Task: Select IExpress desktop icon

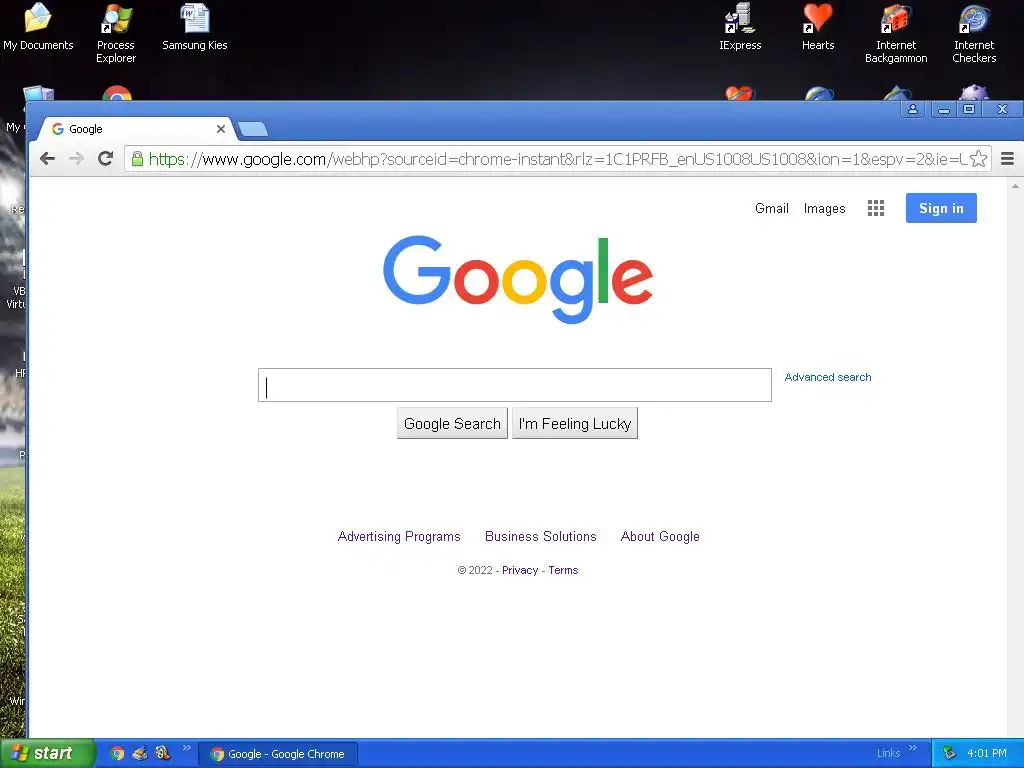Action: [740, 27]
